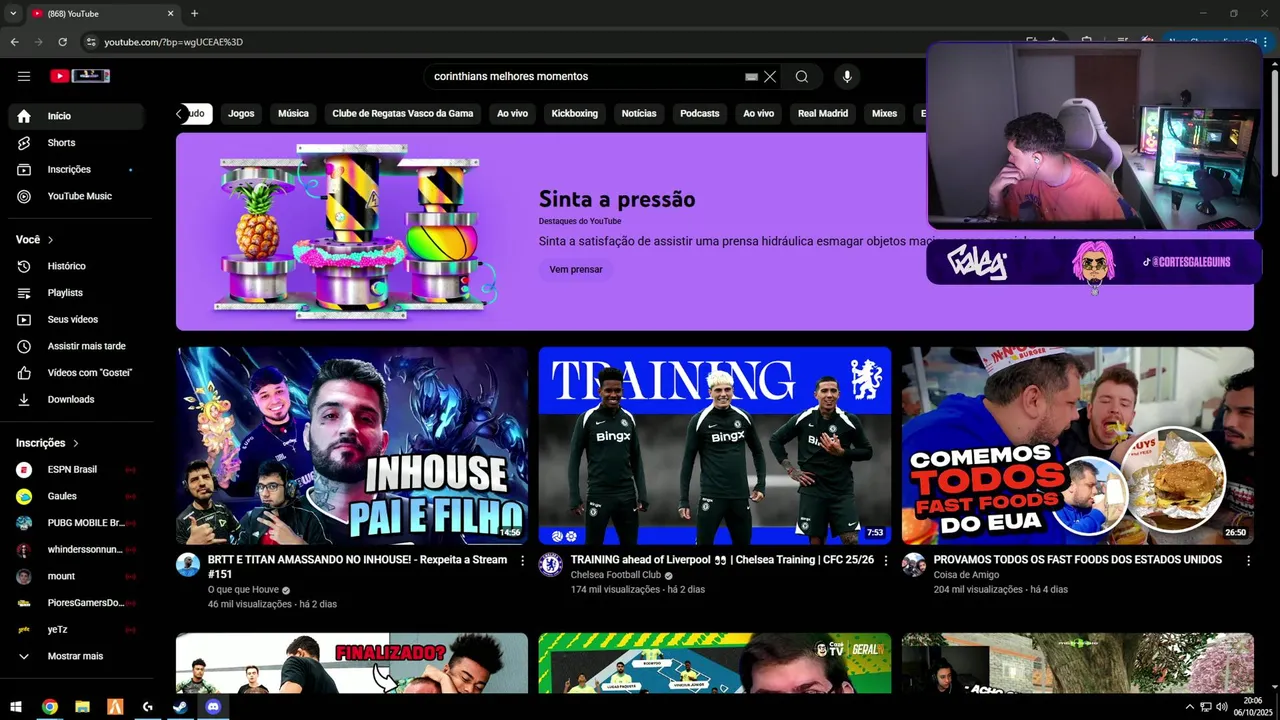Open Playlists in sidebar

76,293
